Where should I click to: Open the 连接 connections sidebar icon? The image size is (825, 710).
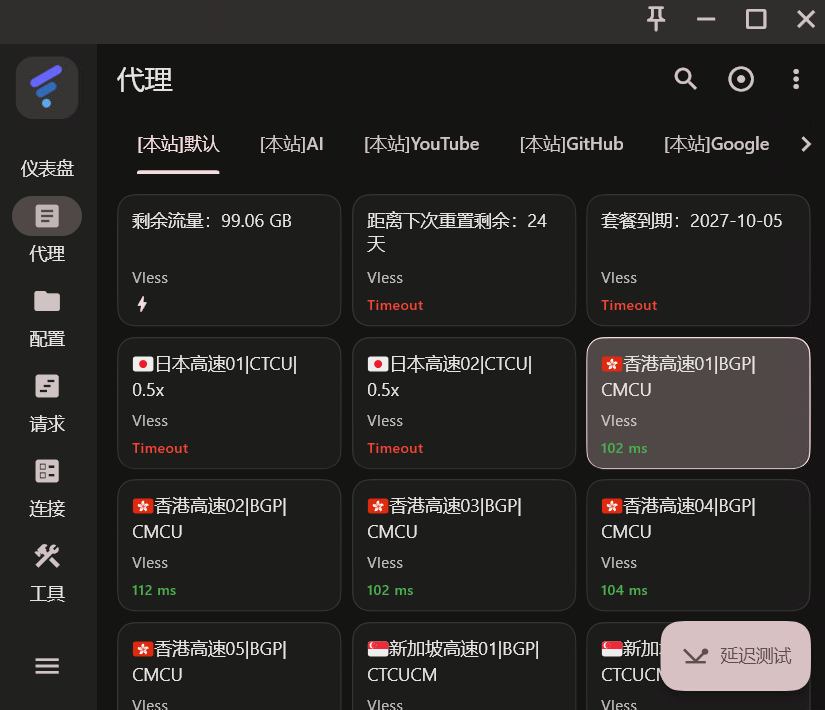47,471
